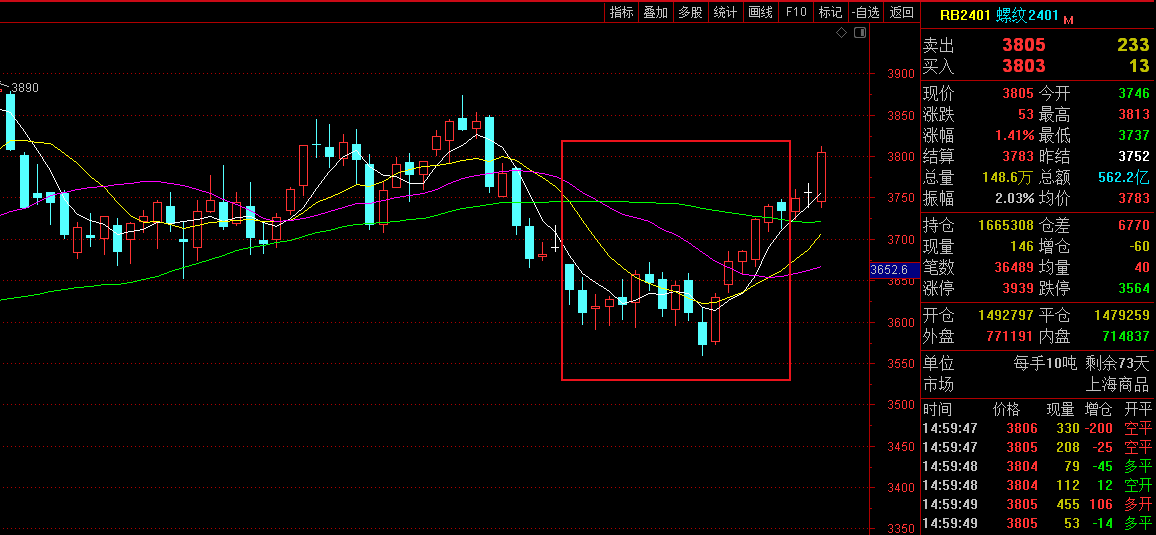Image resolution: width=1156 pixels, height=535 pixels.
Task: Click the 买入 bid price 3803
Action: [1023, 66]
